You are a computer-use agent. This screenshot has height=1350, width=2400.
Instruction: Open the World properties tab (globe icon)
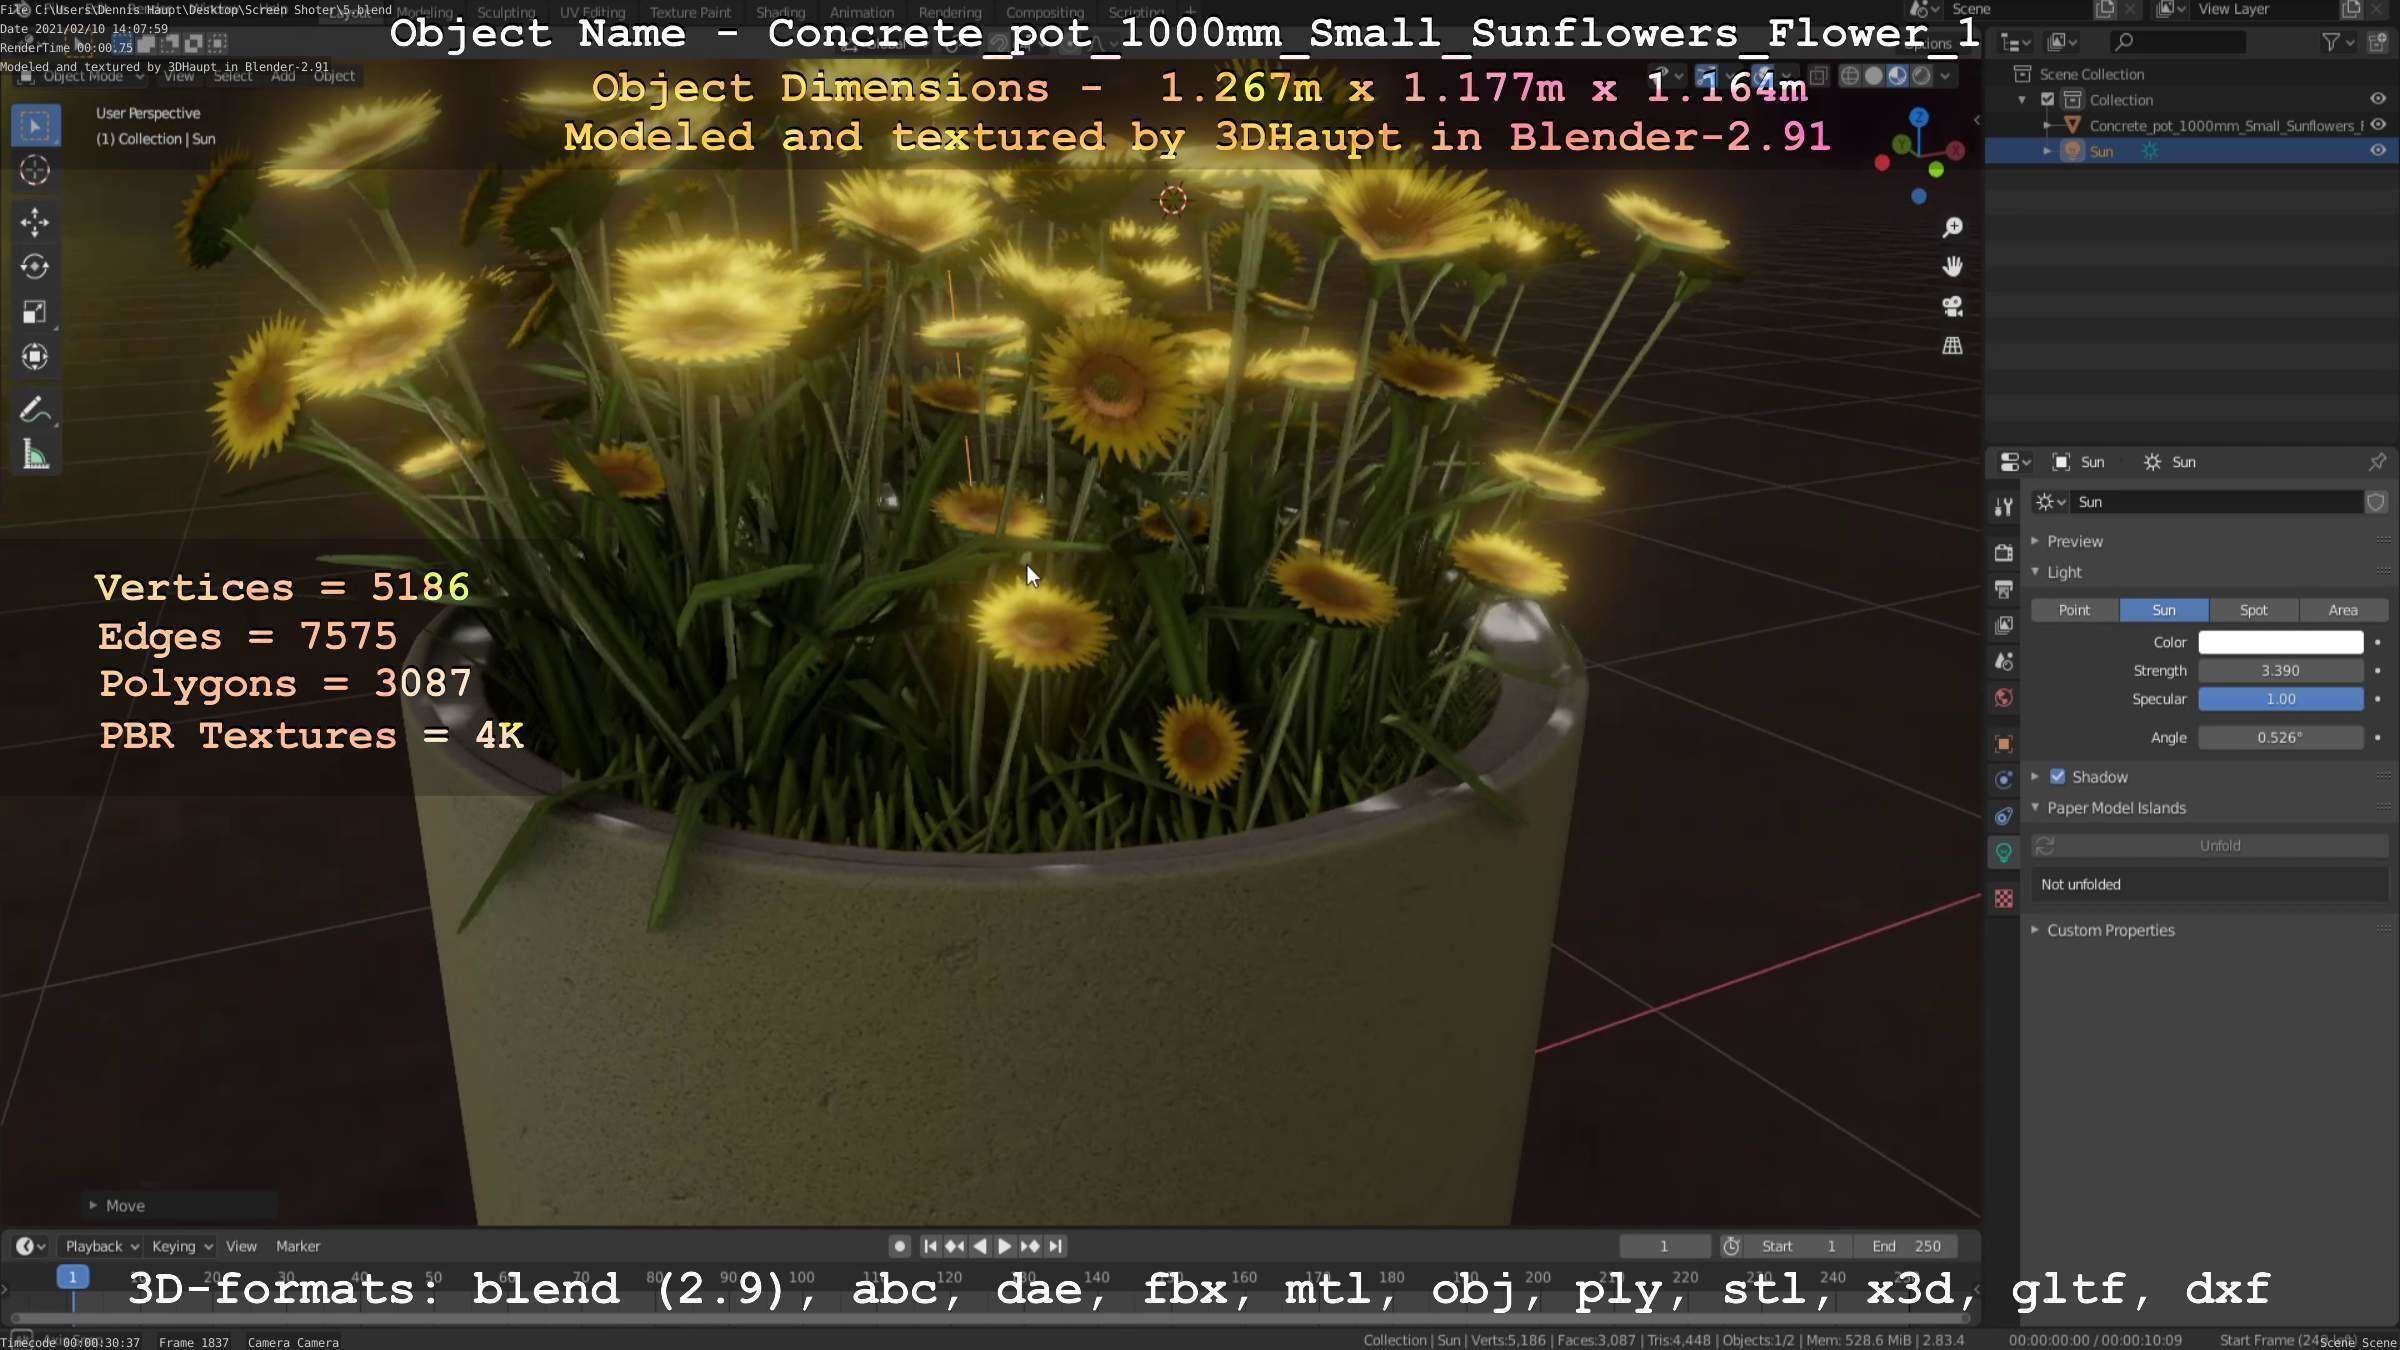coord(2003,698)
